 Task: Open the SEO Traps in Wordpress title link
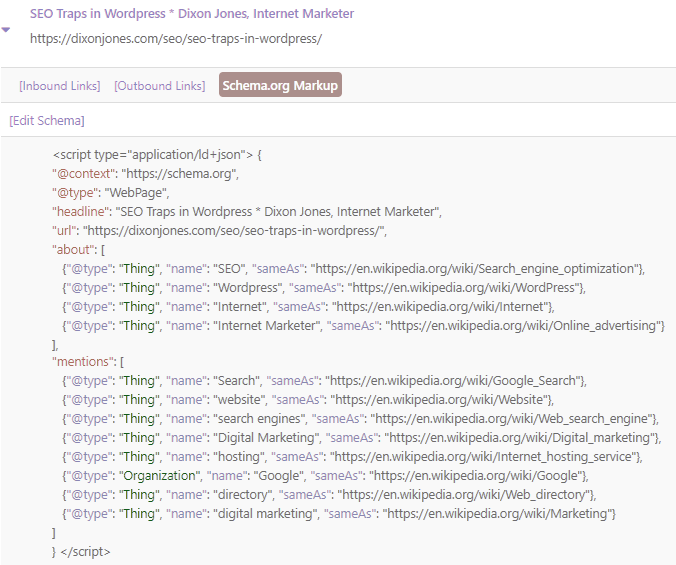[x=192, y=14]
